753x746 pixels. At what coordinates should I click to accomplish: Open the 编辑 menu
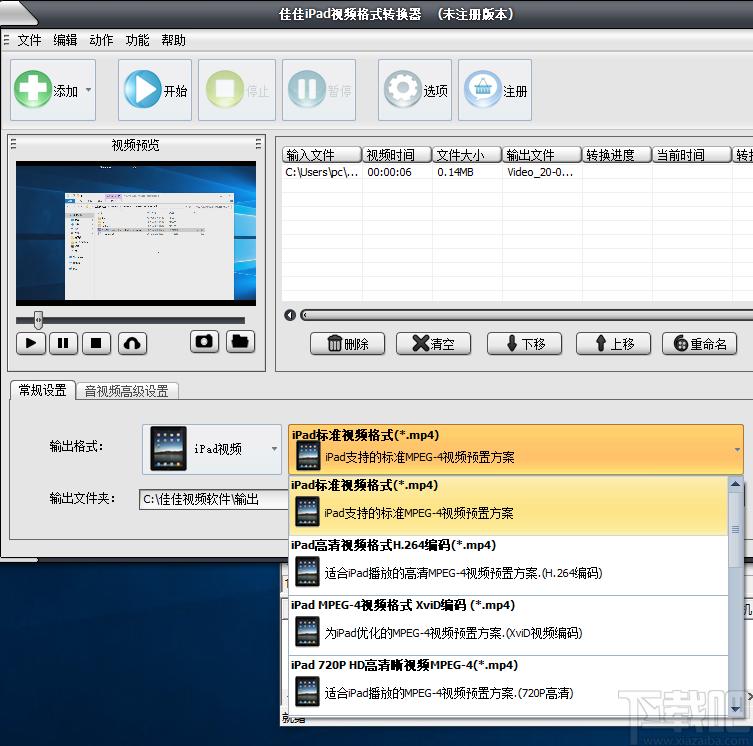click(65, 40)
